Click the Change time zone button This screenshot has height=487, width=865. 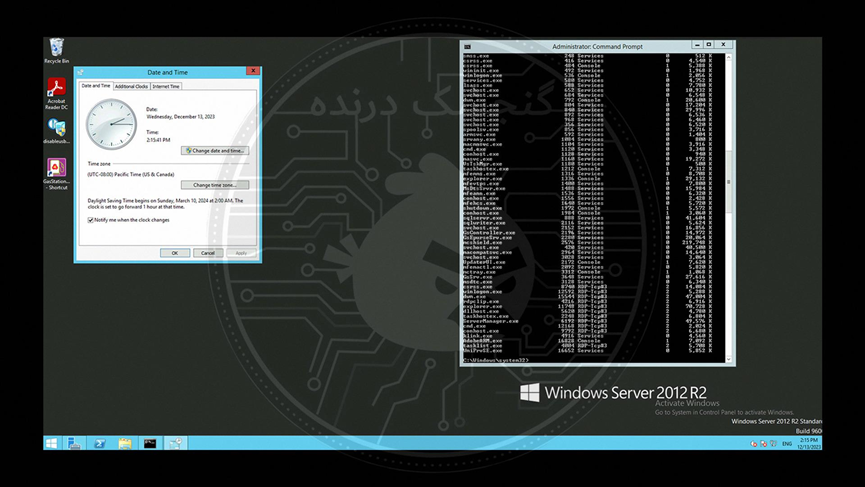[215, 185]
